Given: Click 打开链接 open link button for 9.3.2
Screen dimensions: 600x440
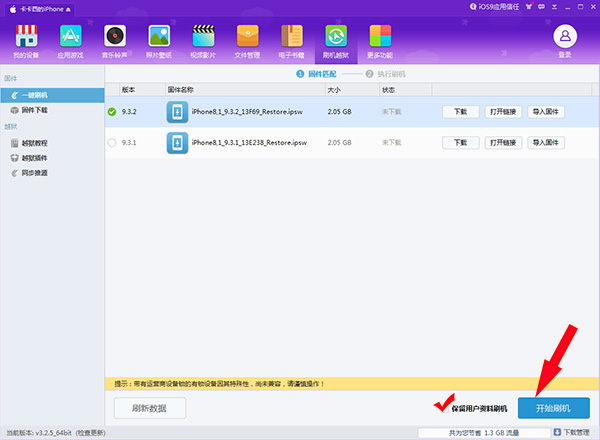Looking at the screenshot, I should (503, 112).
